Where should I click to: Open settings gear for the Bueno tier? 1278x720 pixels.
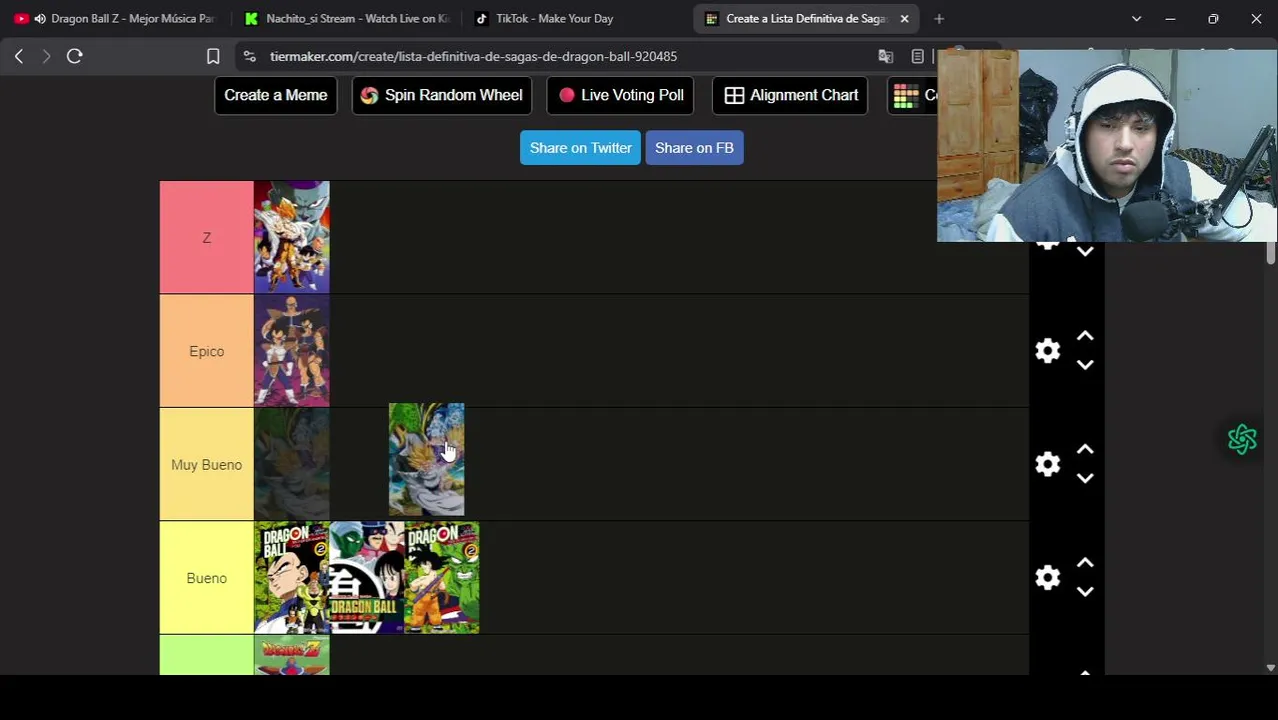(x=1047, y=578)
